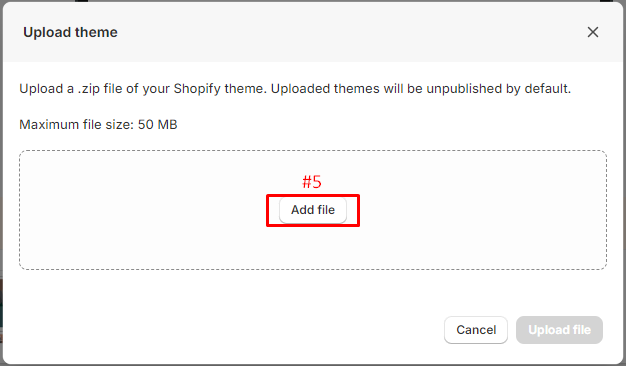626x366 pixels.
Task: Click the .zip text in the instructions
Action: 89,89
